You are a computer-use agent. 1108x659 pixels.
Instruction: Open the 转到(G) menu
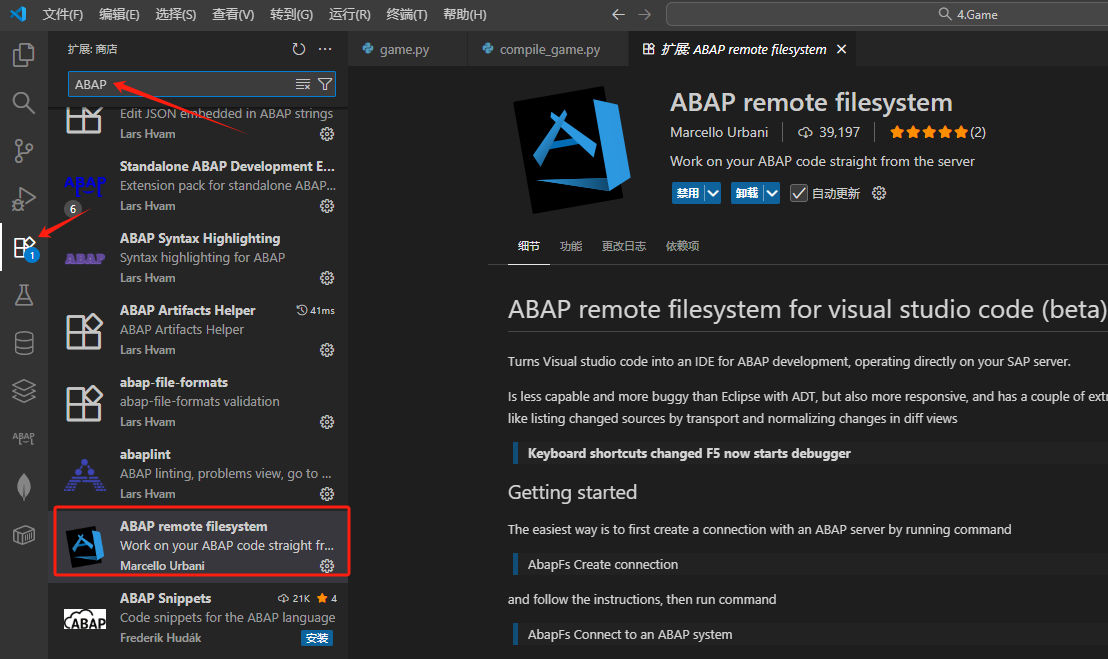[292, 14]
